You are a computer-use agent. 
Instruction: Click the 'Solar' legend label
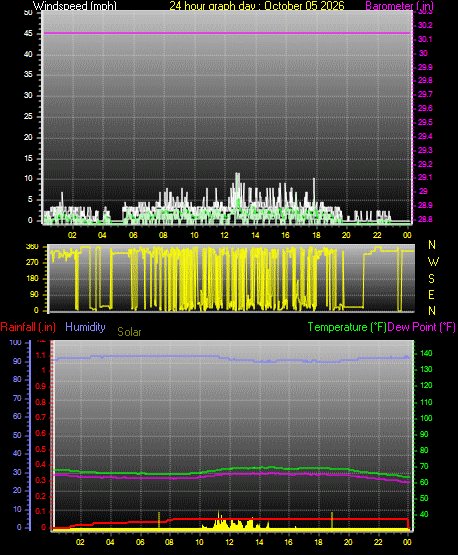point(129,332)
